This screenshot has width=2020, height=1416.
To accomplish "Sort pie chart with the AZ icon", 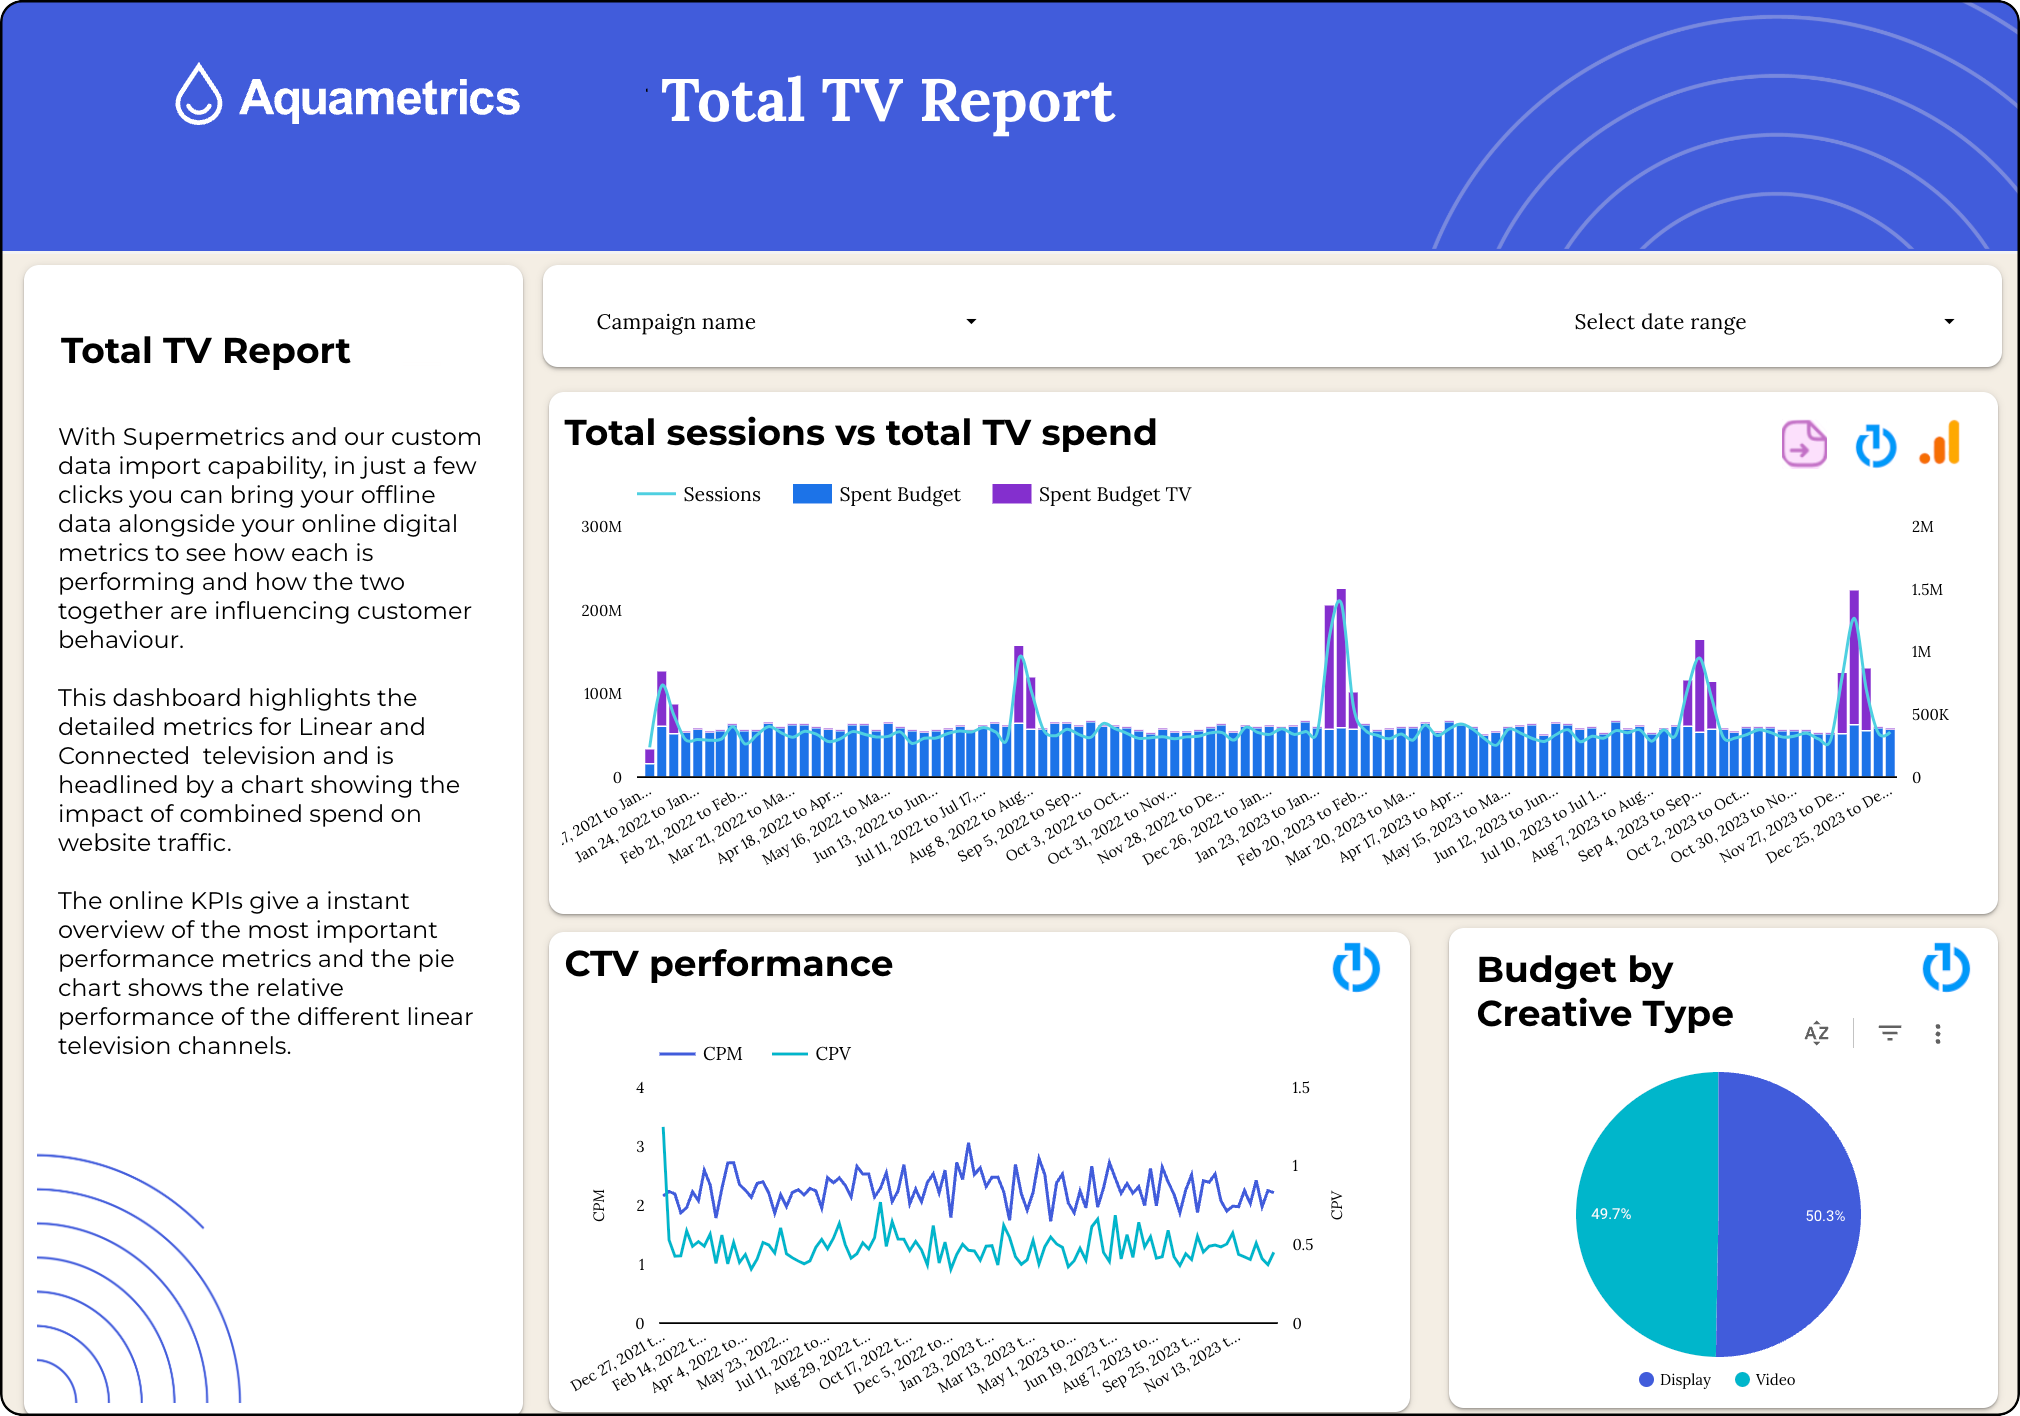I will pos(1816,1033).
